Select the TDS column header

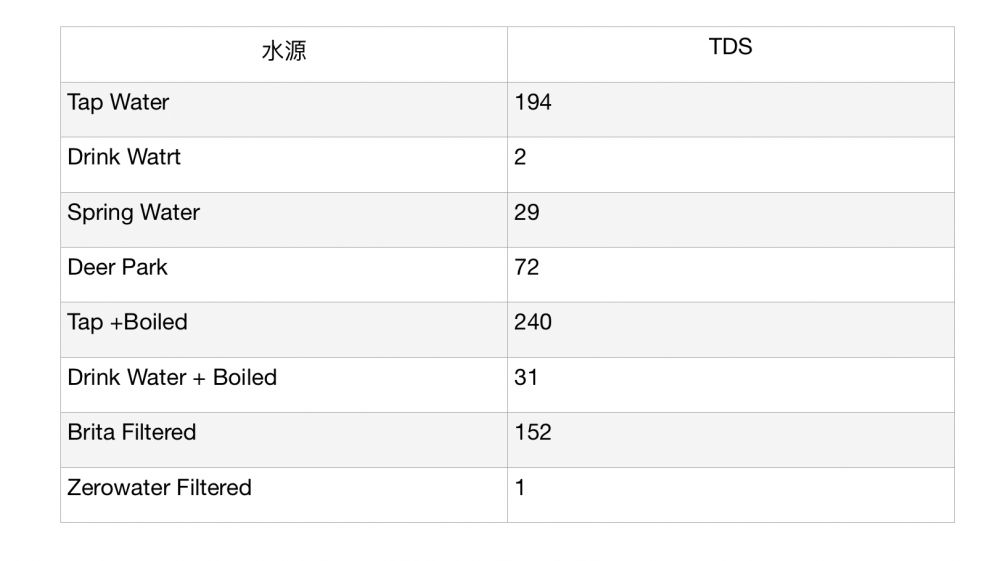730,47
